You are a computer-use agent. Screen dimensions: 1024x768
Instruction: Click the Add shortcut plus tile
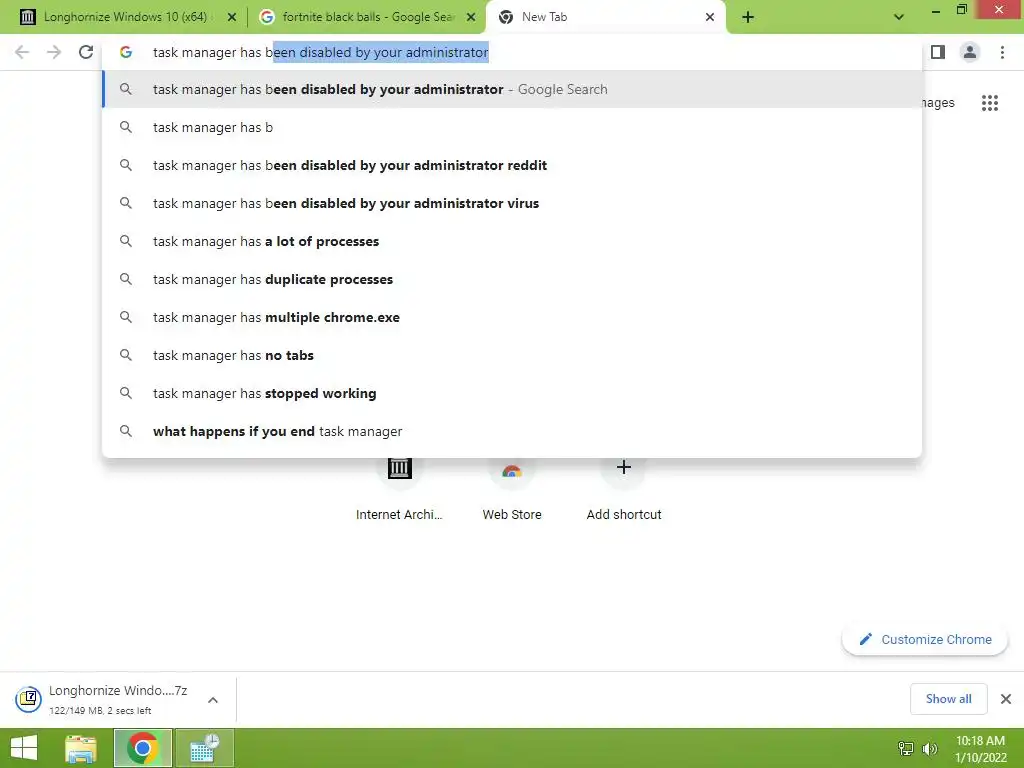click(624, 487)
